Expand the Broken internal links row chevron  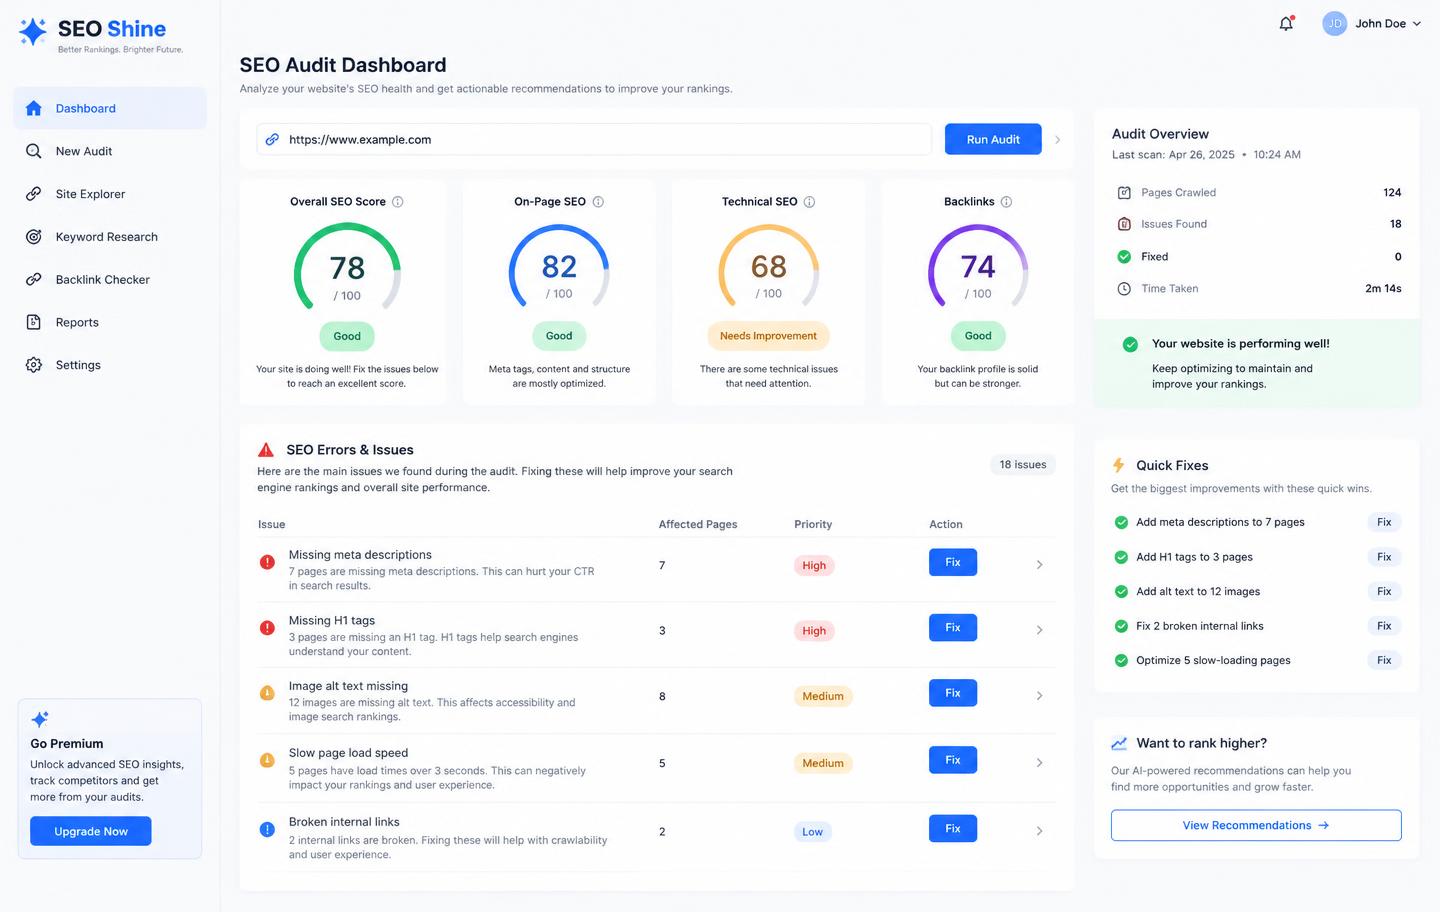[x=1039, y=831]
